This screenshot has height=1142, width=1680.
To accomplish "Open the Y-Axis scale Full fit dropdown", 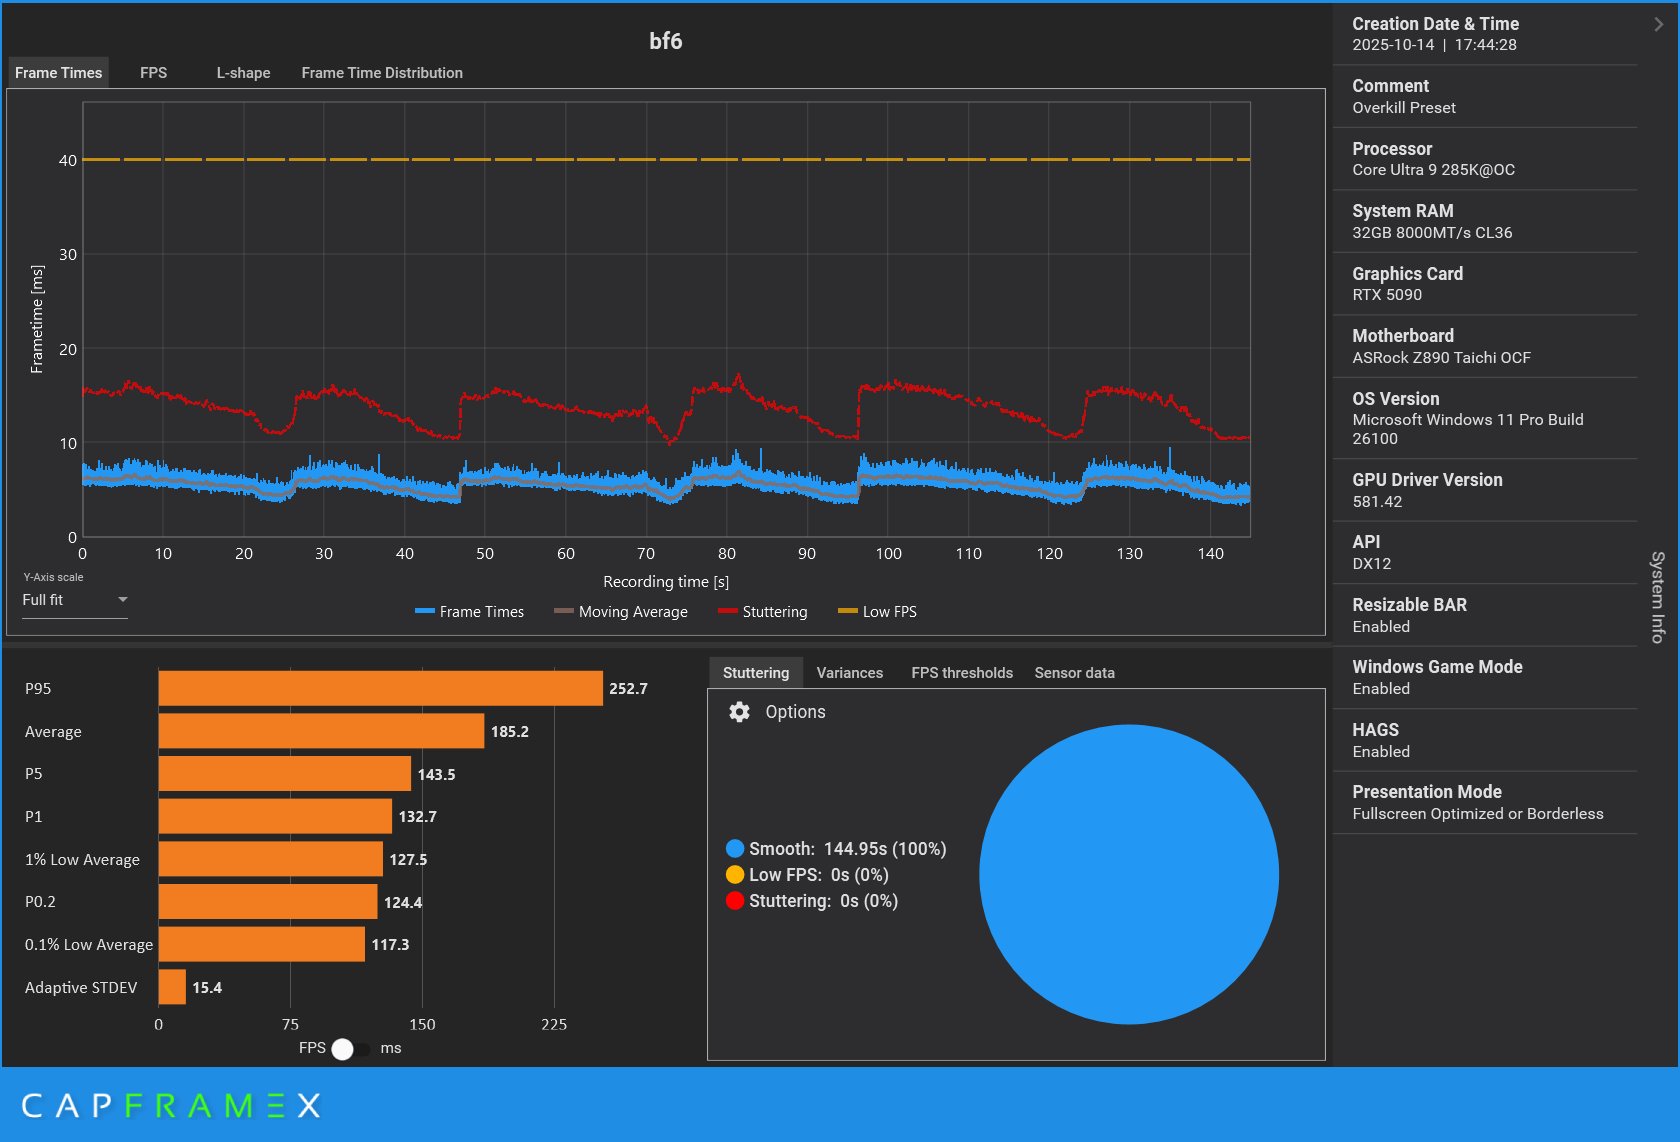I will pos(75,600).
